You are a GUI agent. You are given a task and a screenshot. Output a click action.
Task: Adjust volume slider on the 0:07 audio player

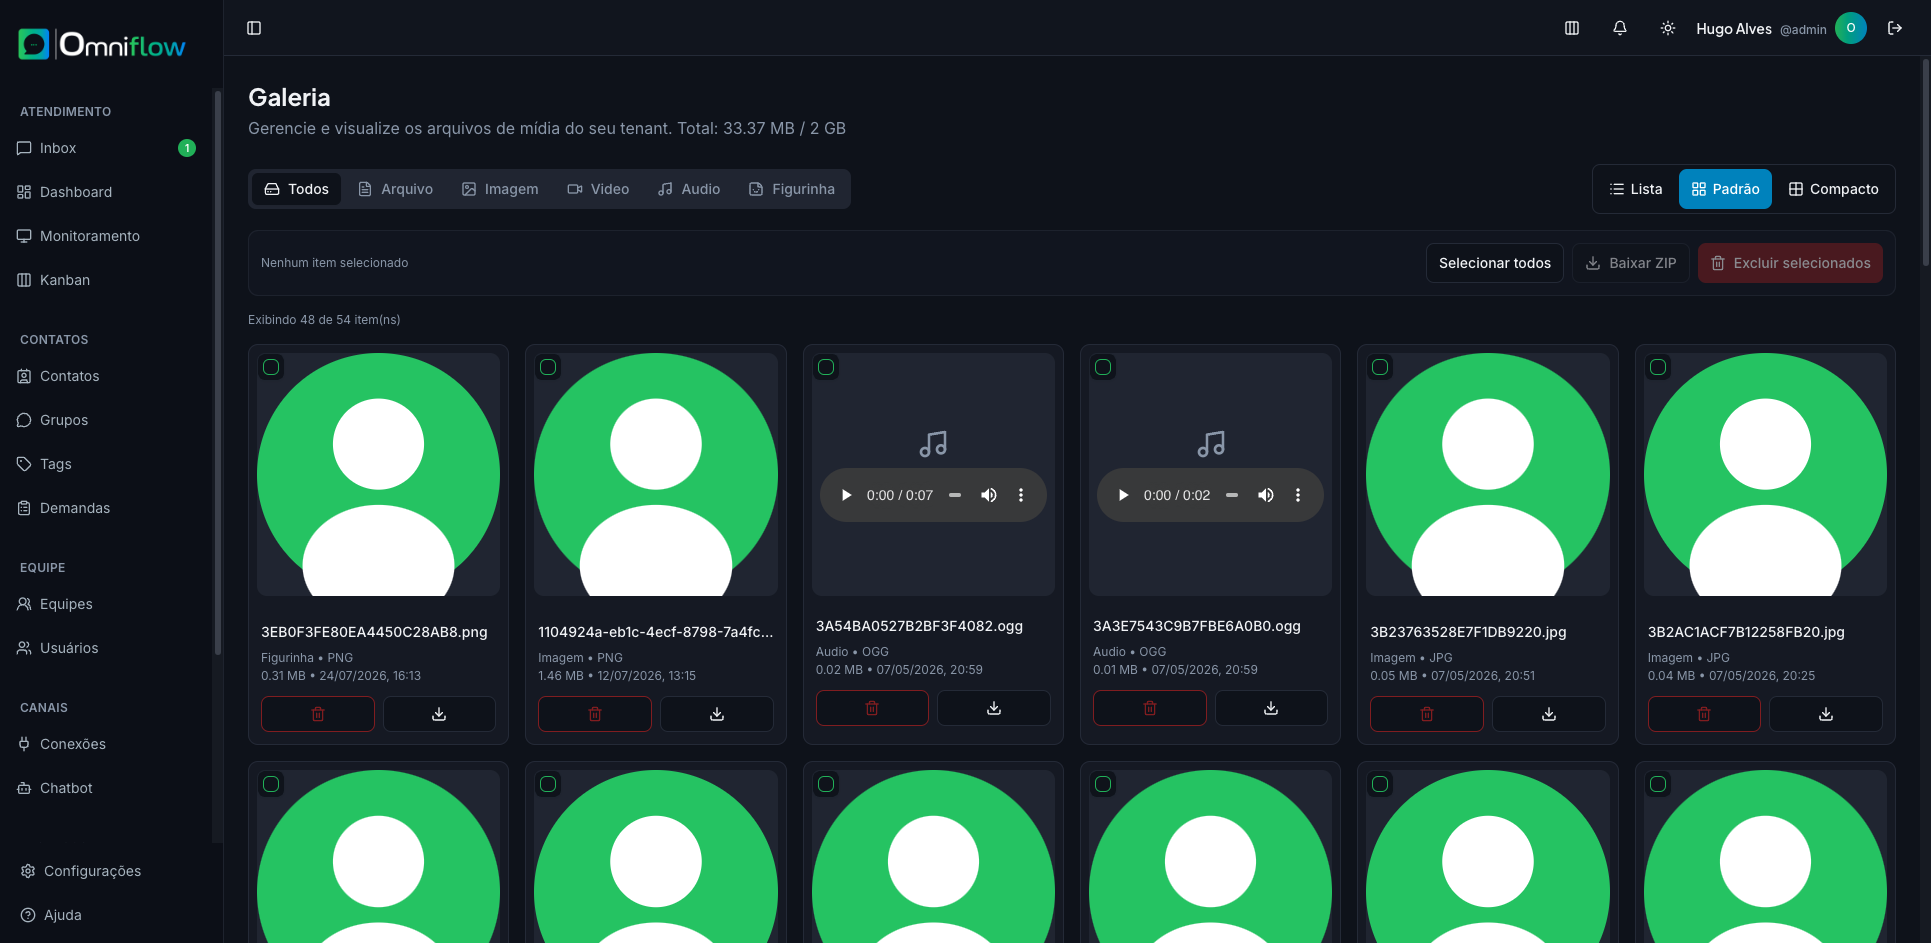coord(955,495)
